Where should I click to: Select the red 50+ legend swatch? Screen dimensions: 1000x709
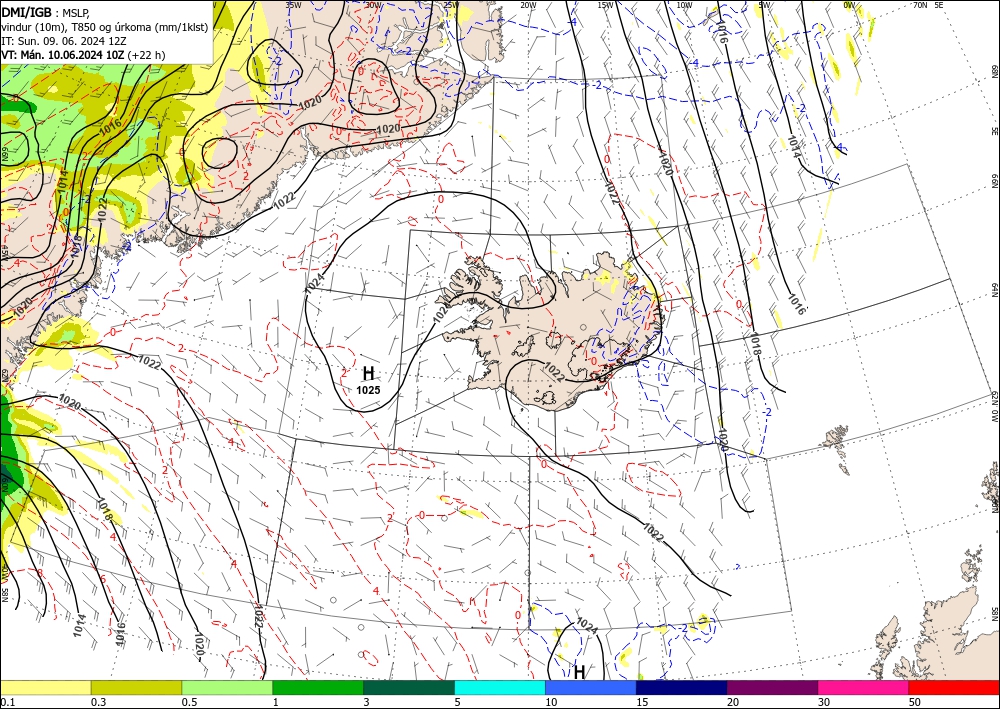click(954, 687)
